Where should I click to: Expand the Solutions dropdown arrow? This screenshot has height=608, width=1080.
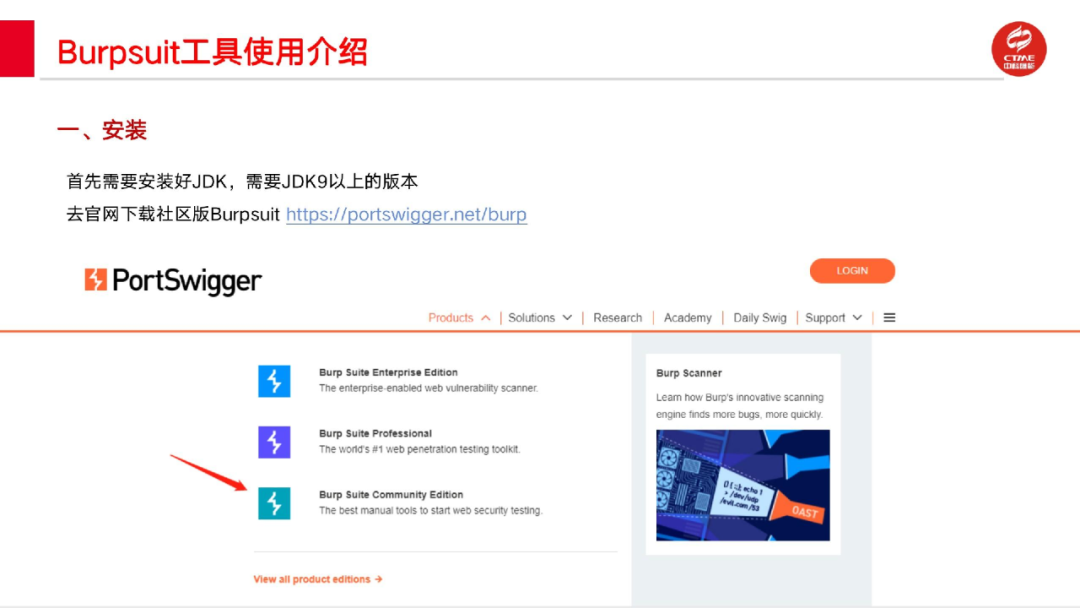[x=567, y=318]
